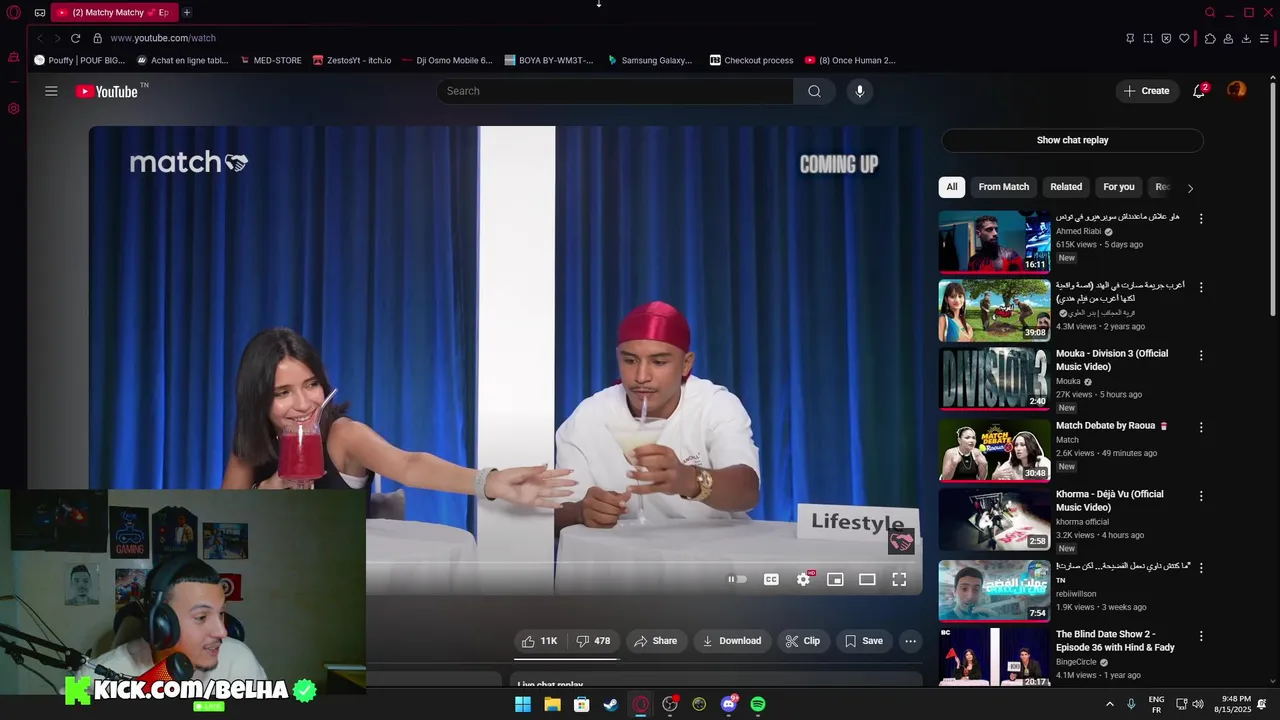Dislike the video with 478 dislikes

point(593,641)
